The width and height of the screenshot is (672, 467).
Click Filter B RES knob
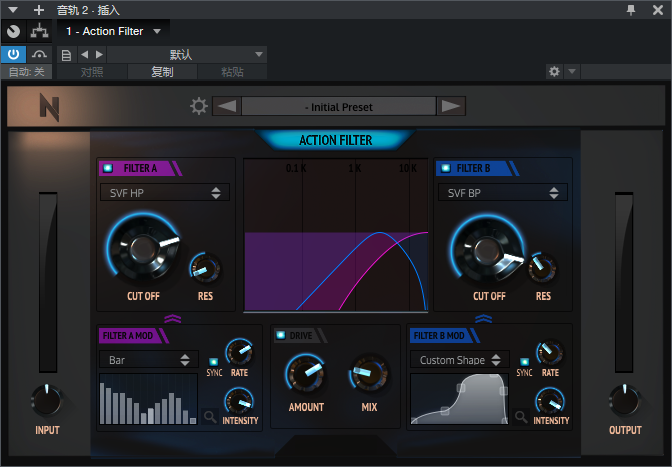543,268
